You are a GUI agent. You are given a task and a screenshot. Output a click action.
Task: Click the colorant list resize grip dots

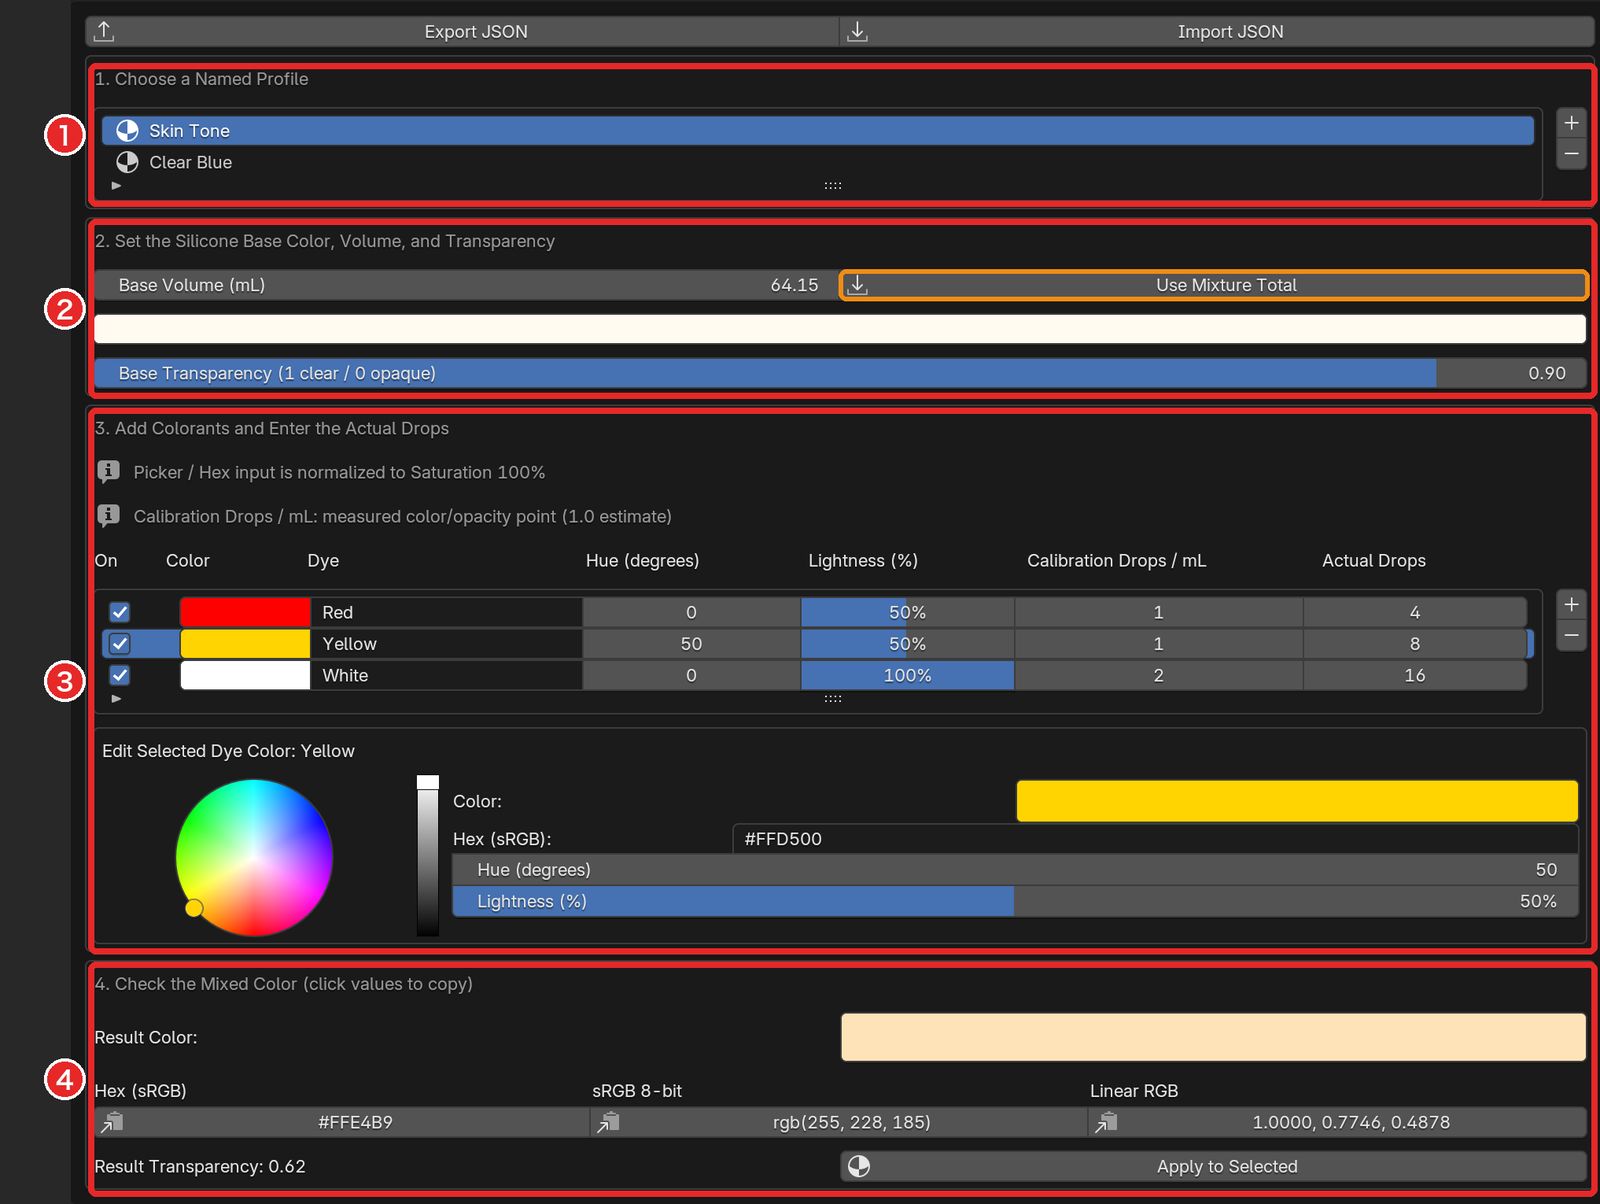click(x=833, y=699)
